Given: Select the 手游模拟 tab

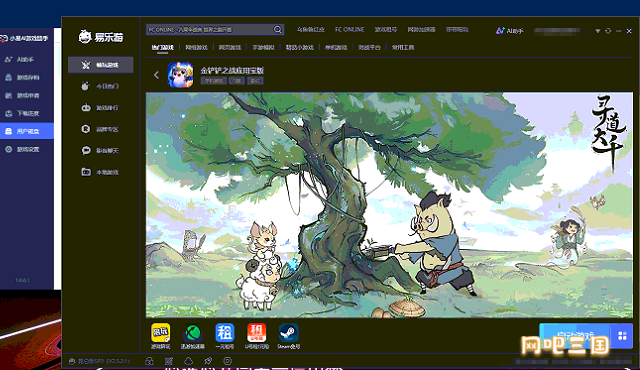Looking at the screenshot, I should (263, 47).
